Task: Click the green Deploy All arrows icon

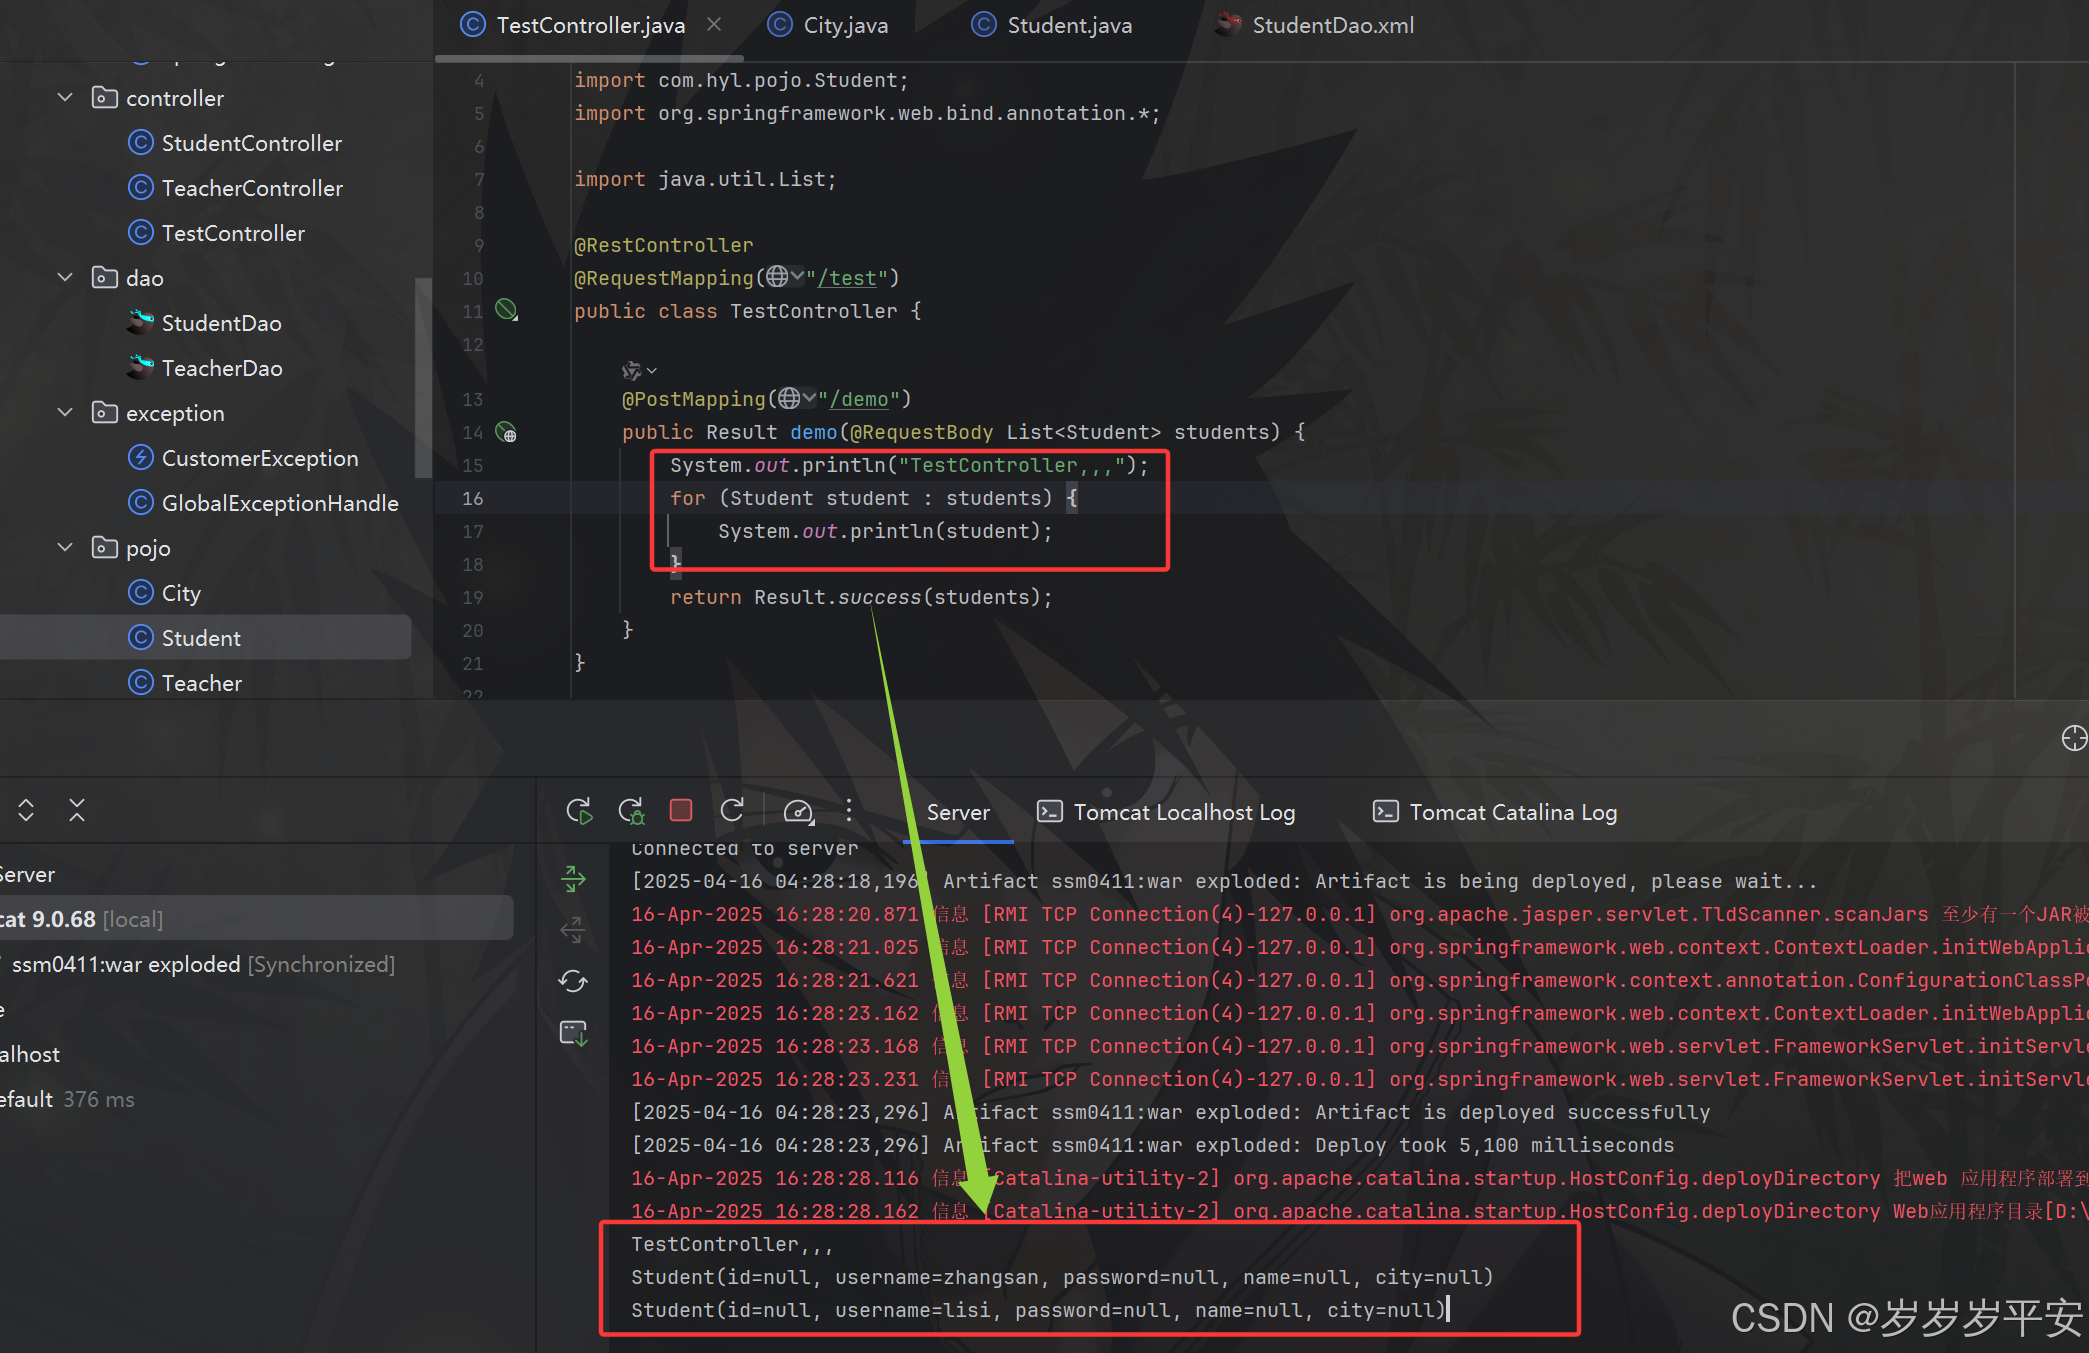Action: pos(574,879)
